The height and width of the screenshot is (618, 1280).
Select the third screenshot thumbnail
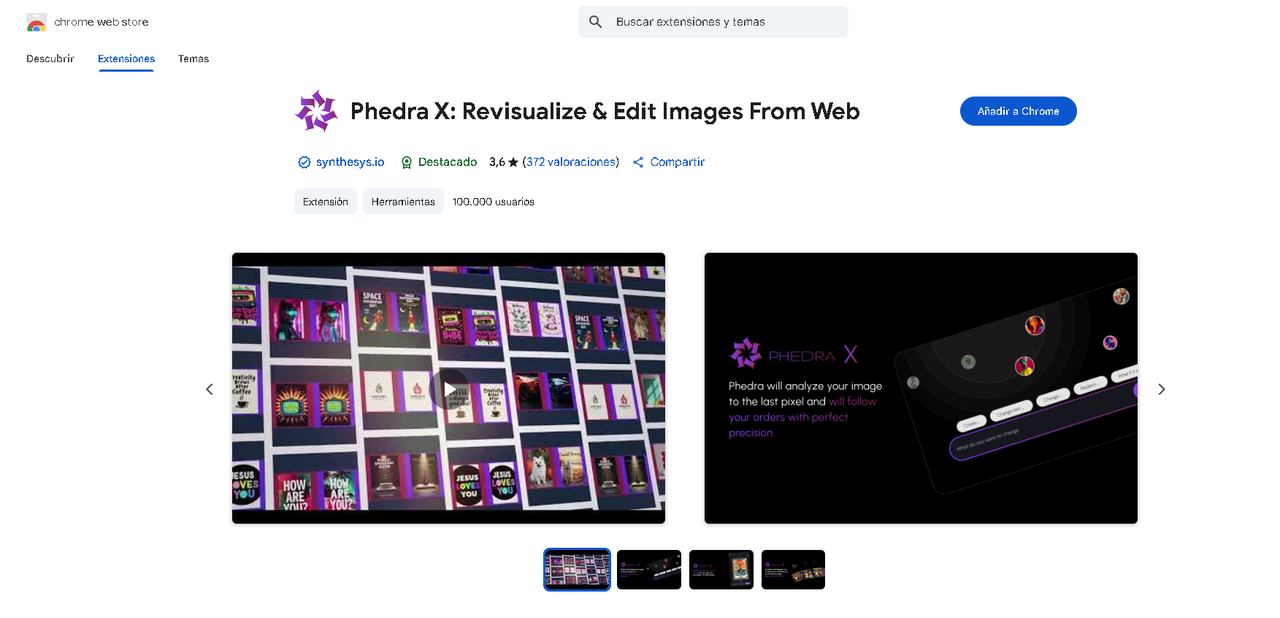pyautogui.click(x=721, y=570)
